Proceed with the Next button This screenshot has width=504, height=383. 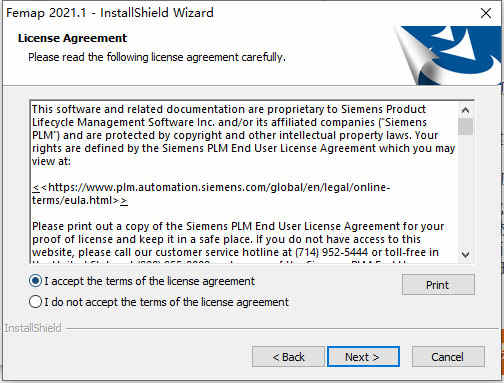(x=363, y=357)
